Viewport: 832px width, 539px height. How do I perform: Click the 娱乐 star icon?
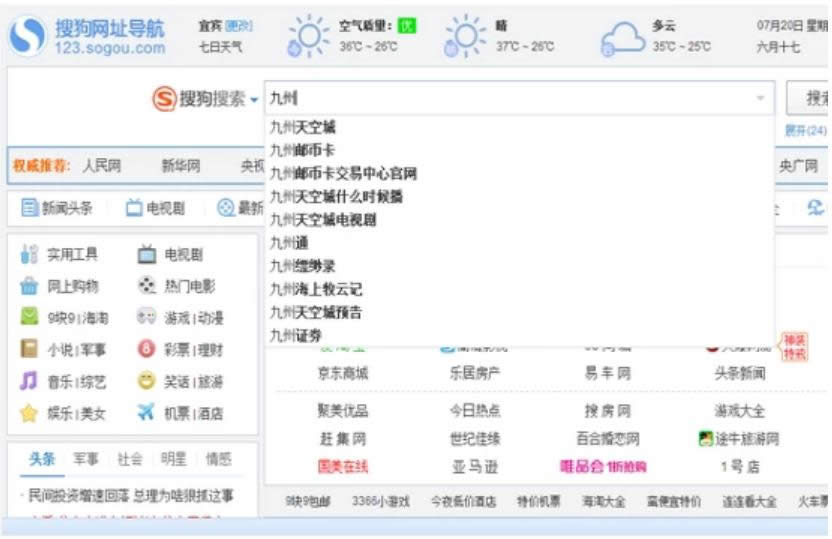coord(29,412)
